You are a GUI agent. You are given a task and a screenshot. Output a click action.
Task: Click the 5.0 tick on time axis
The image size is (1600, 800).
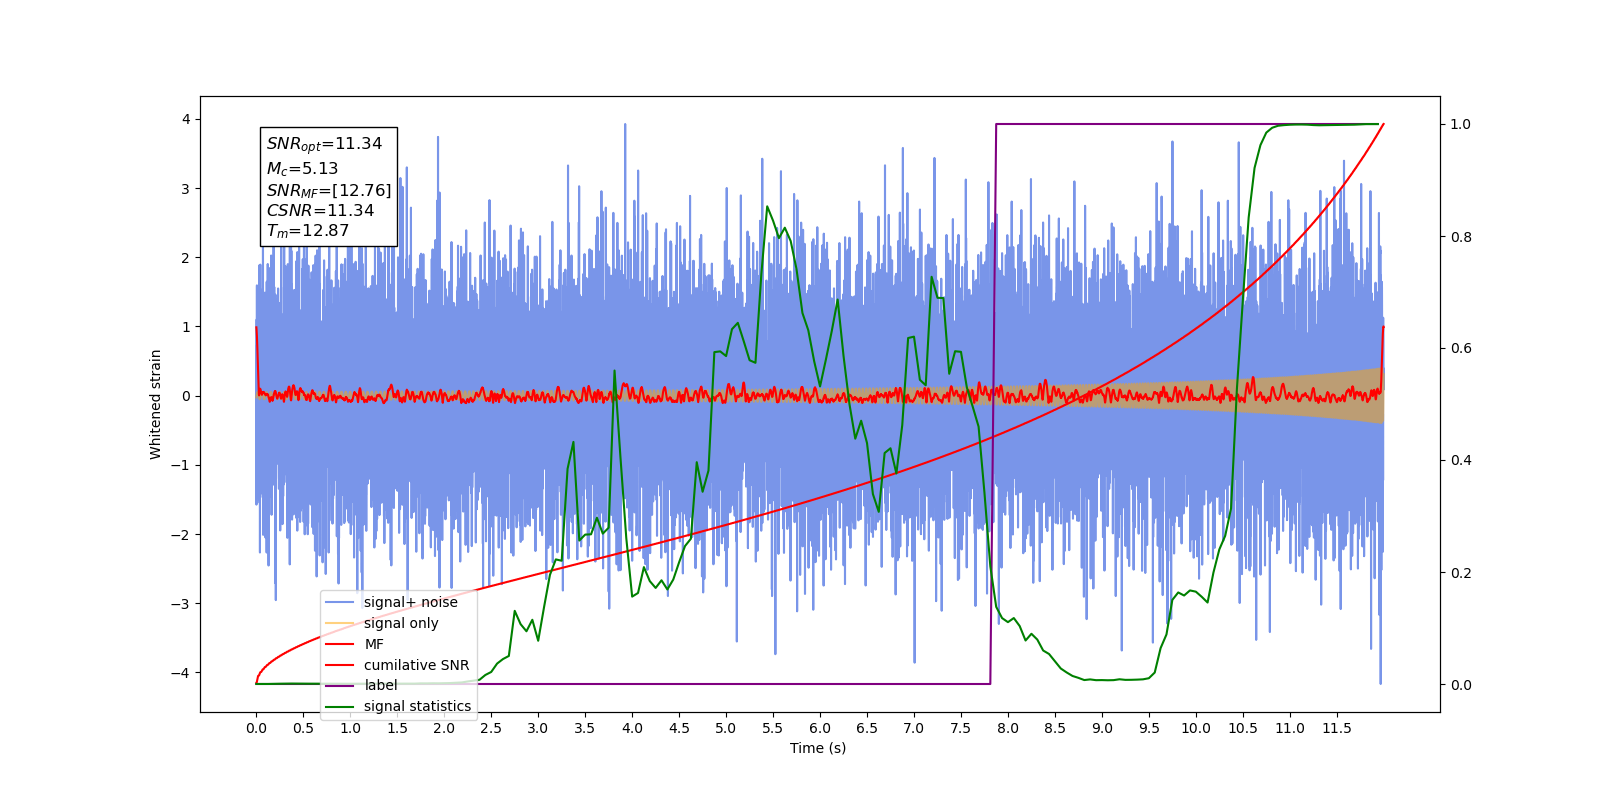(726, 728)
